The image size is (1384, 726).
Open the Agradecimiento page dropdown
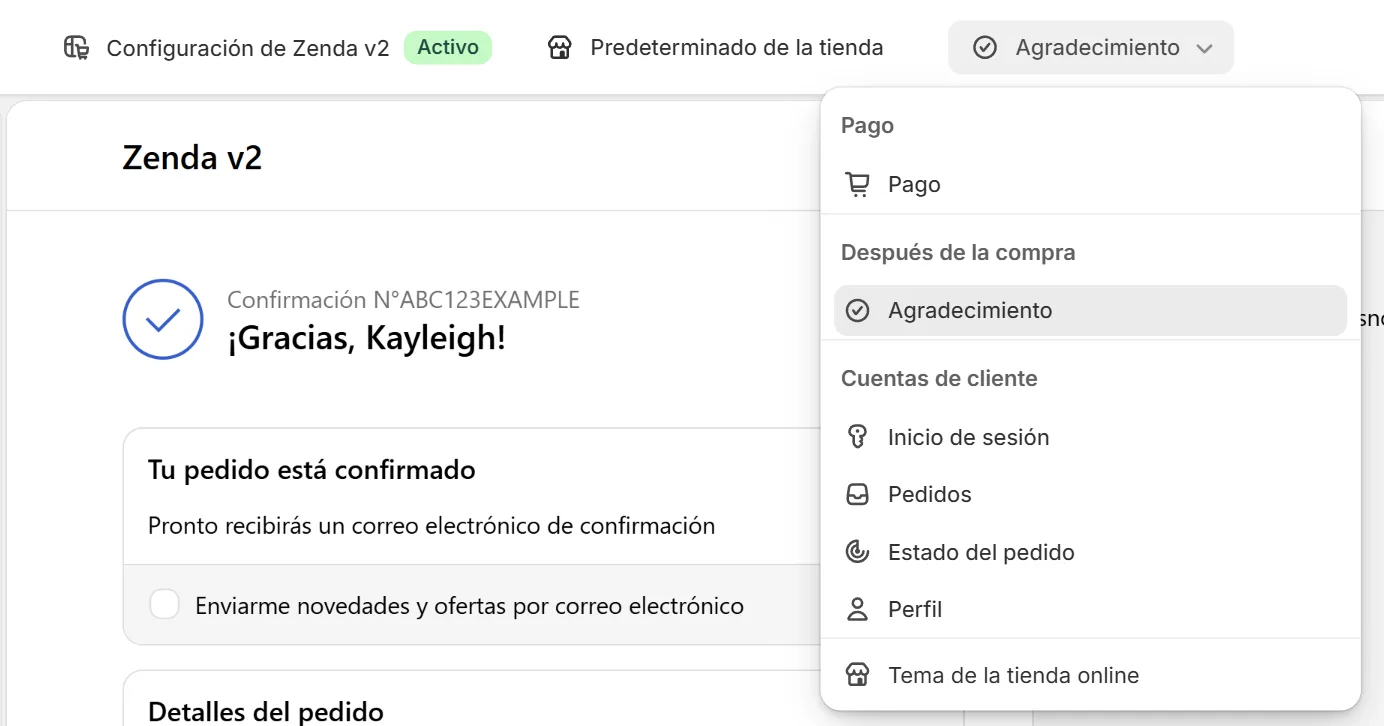[1091, 47]
